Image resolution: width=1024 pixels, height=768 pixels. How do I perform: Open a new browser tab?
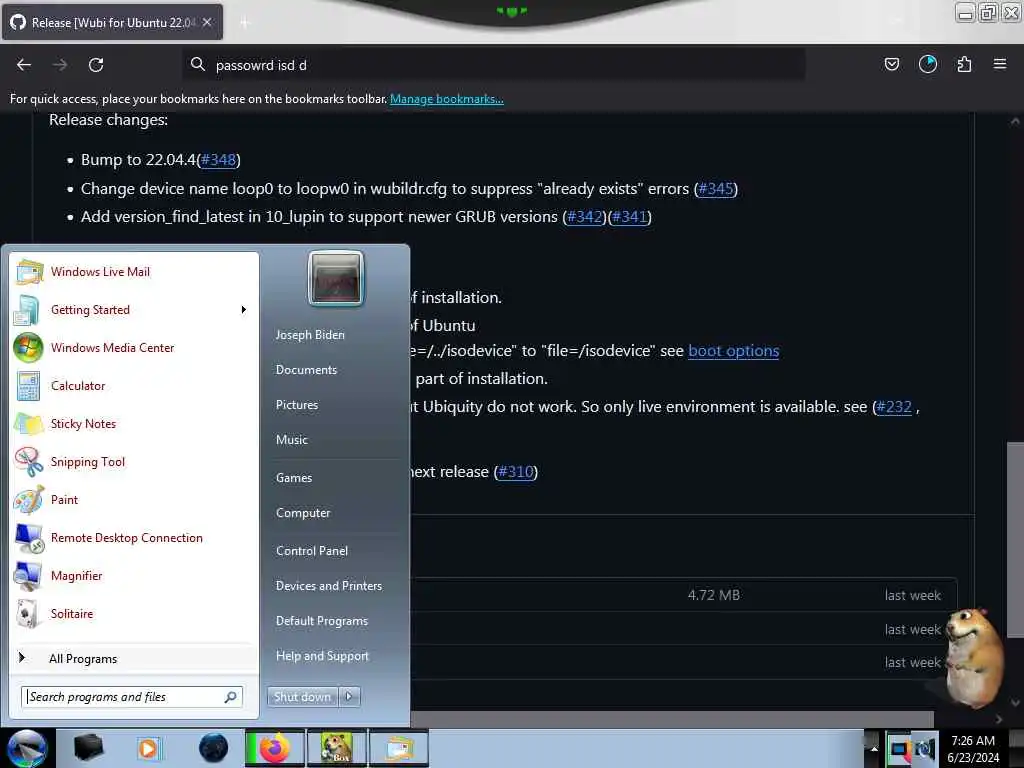coord(245,23)
